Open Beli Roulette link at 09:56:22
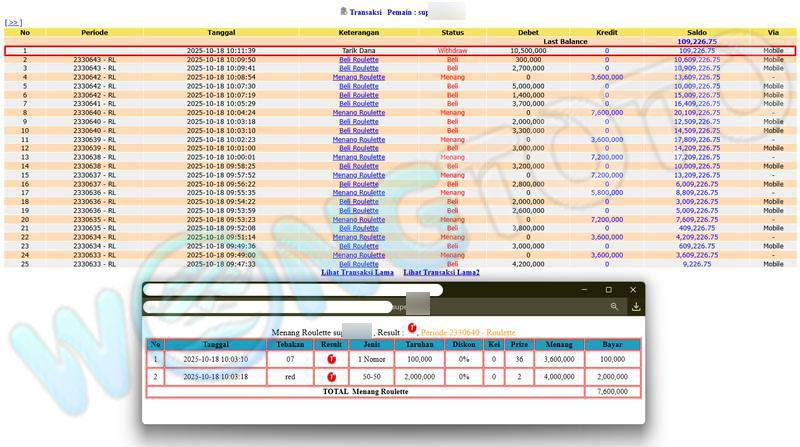The height and width of the screenshot is (447, 800). pyautogui.click(x=359, y=184)
